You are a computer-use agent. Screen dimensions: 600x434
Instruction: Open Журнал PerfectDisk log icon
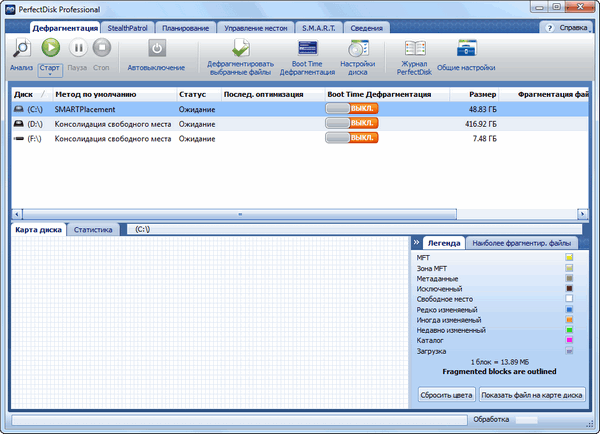(x=415, y=48)
